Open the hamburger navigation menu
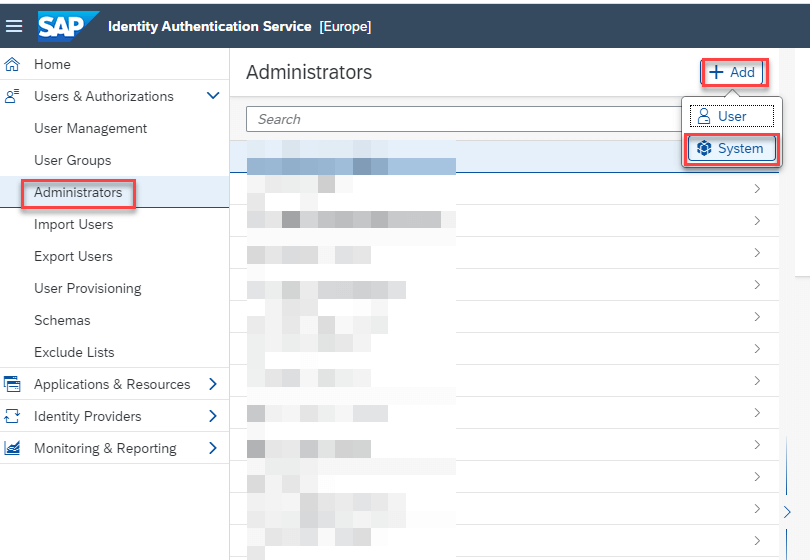This screenshot has height=560, width=810. click(14, 26)
